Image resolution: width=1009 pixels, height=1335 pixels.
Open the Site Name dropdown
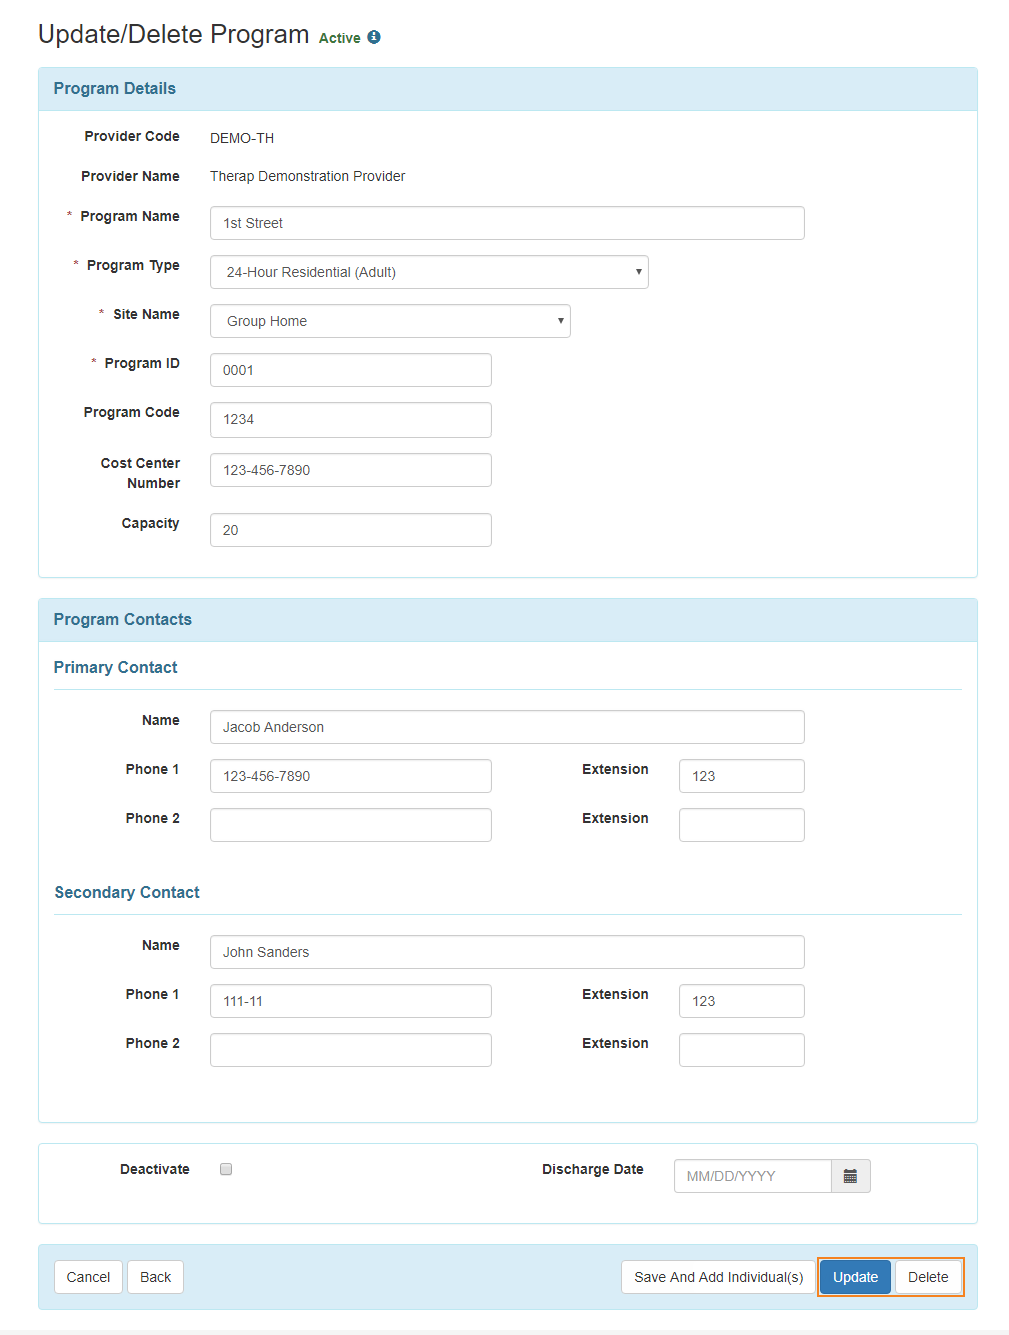click(390, 321)
